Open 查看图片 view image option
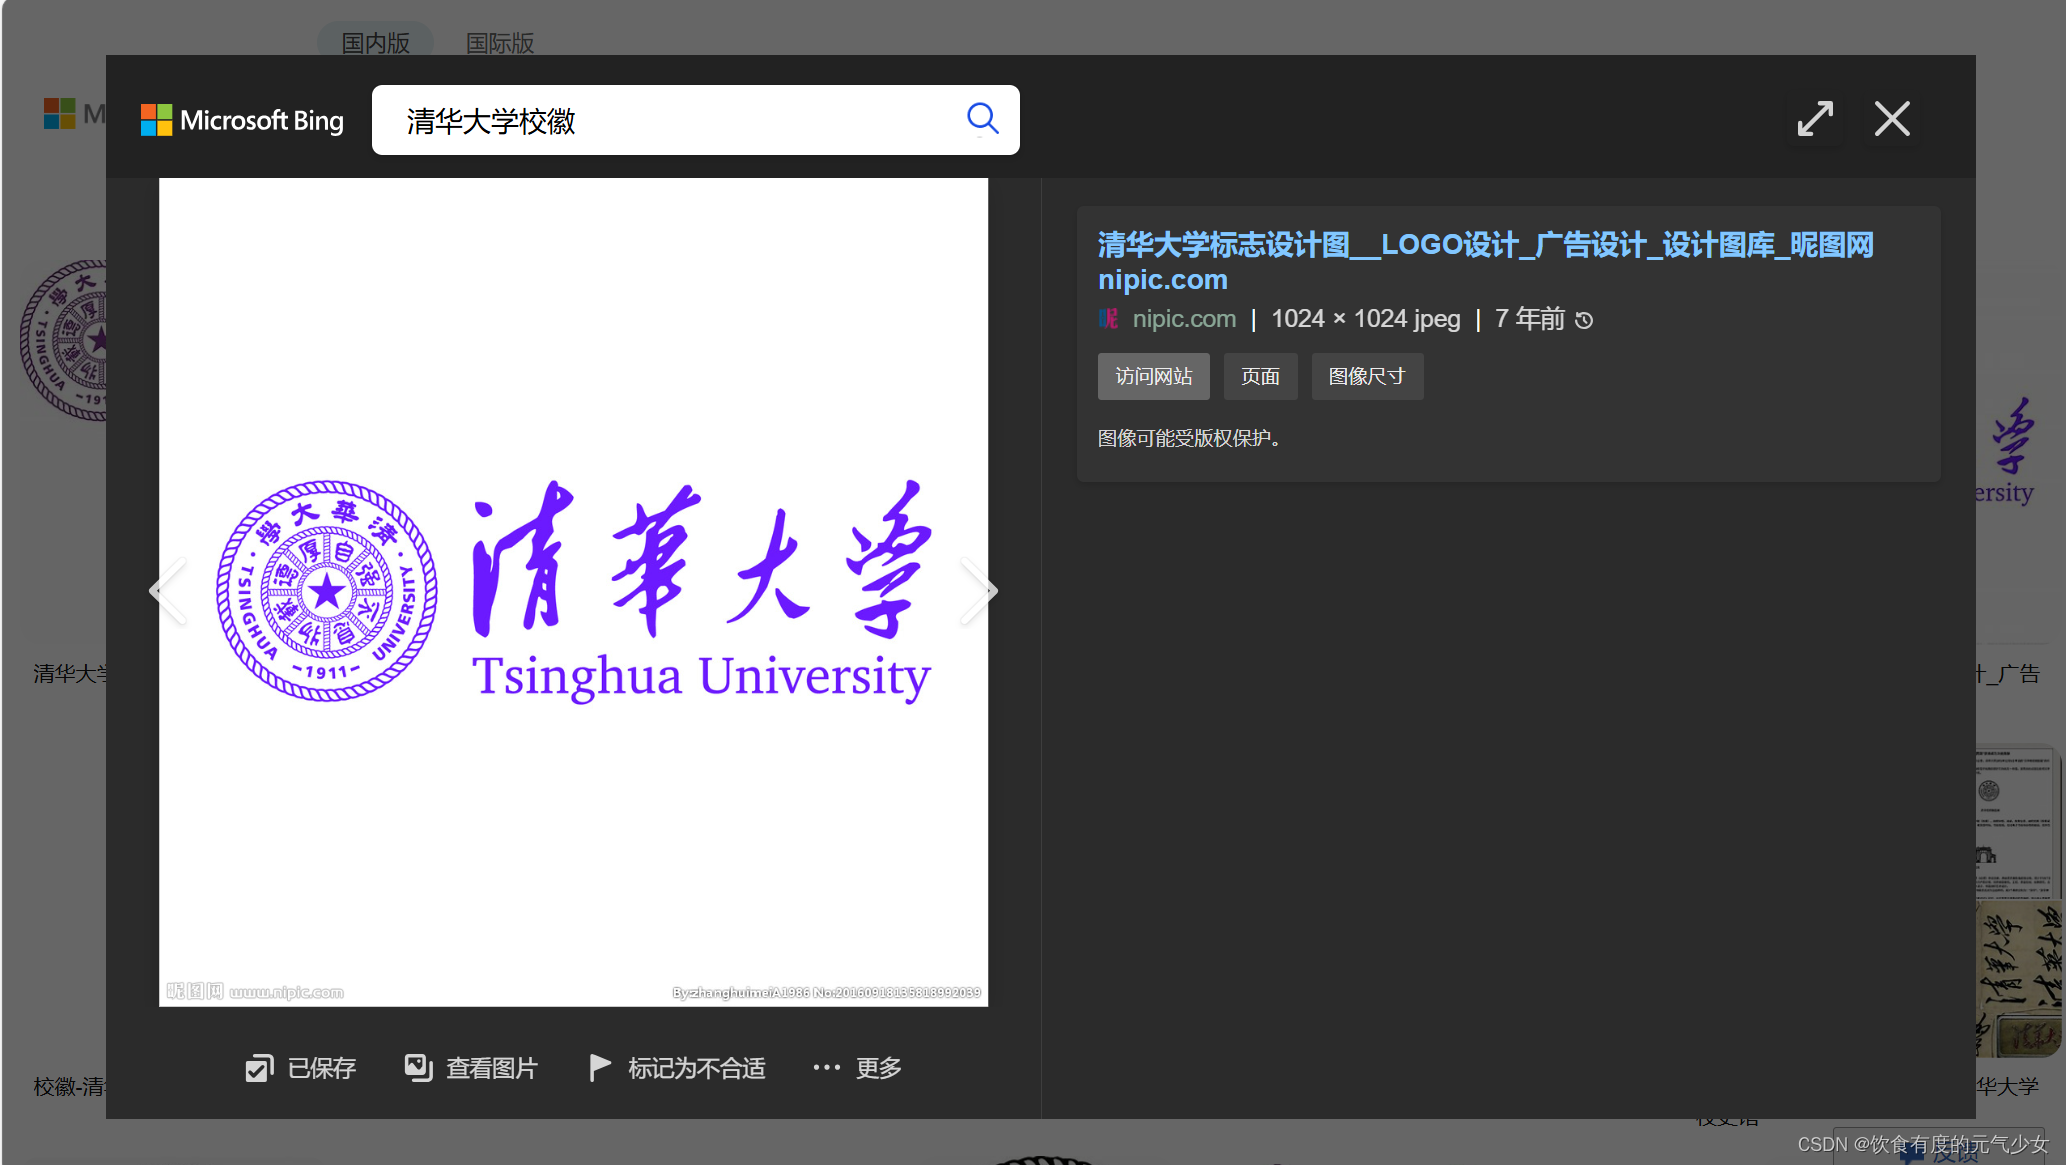2066x1165 pixels. 471,1068
